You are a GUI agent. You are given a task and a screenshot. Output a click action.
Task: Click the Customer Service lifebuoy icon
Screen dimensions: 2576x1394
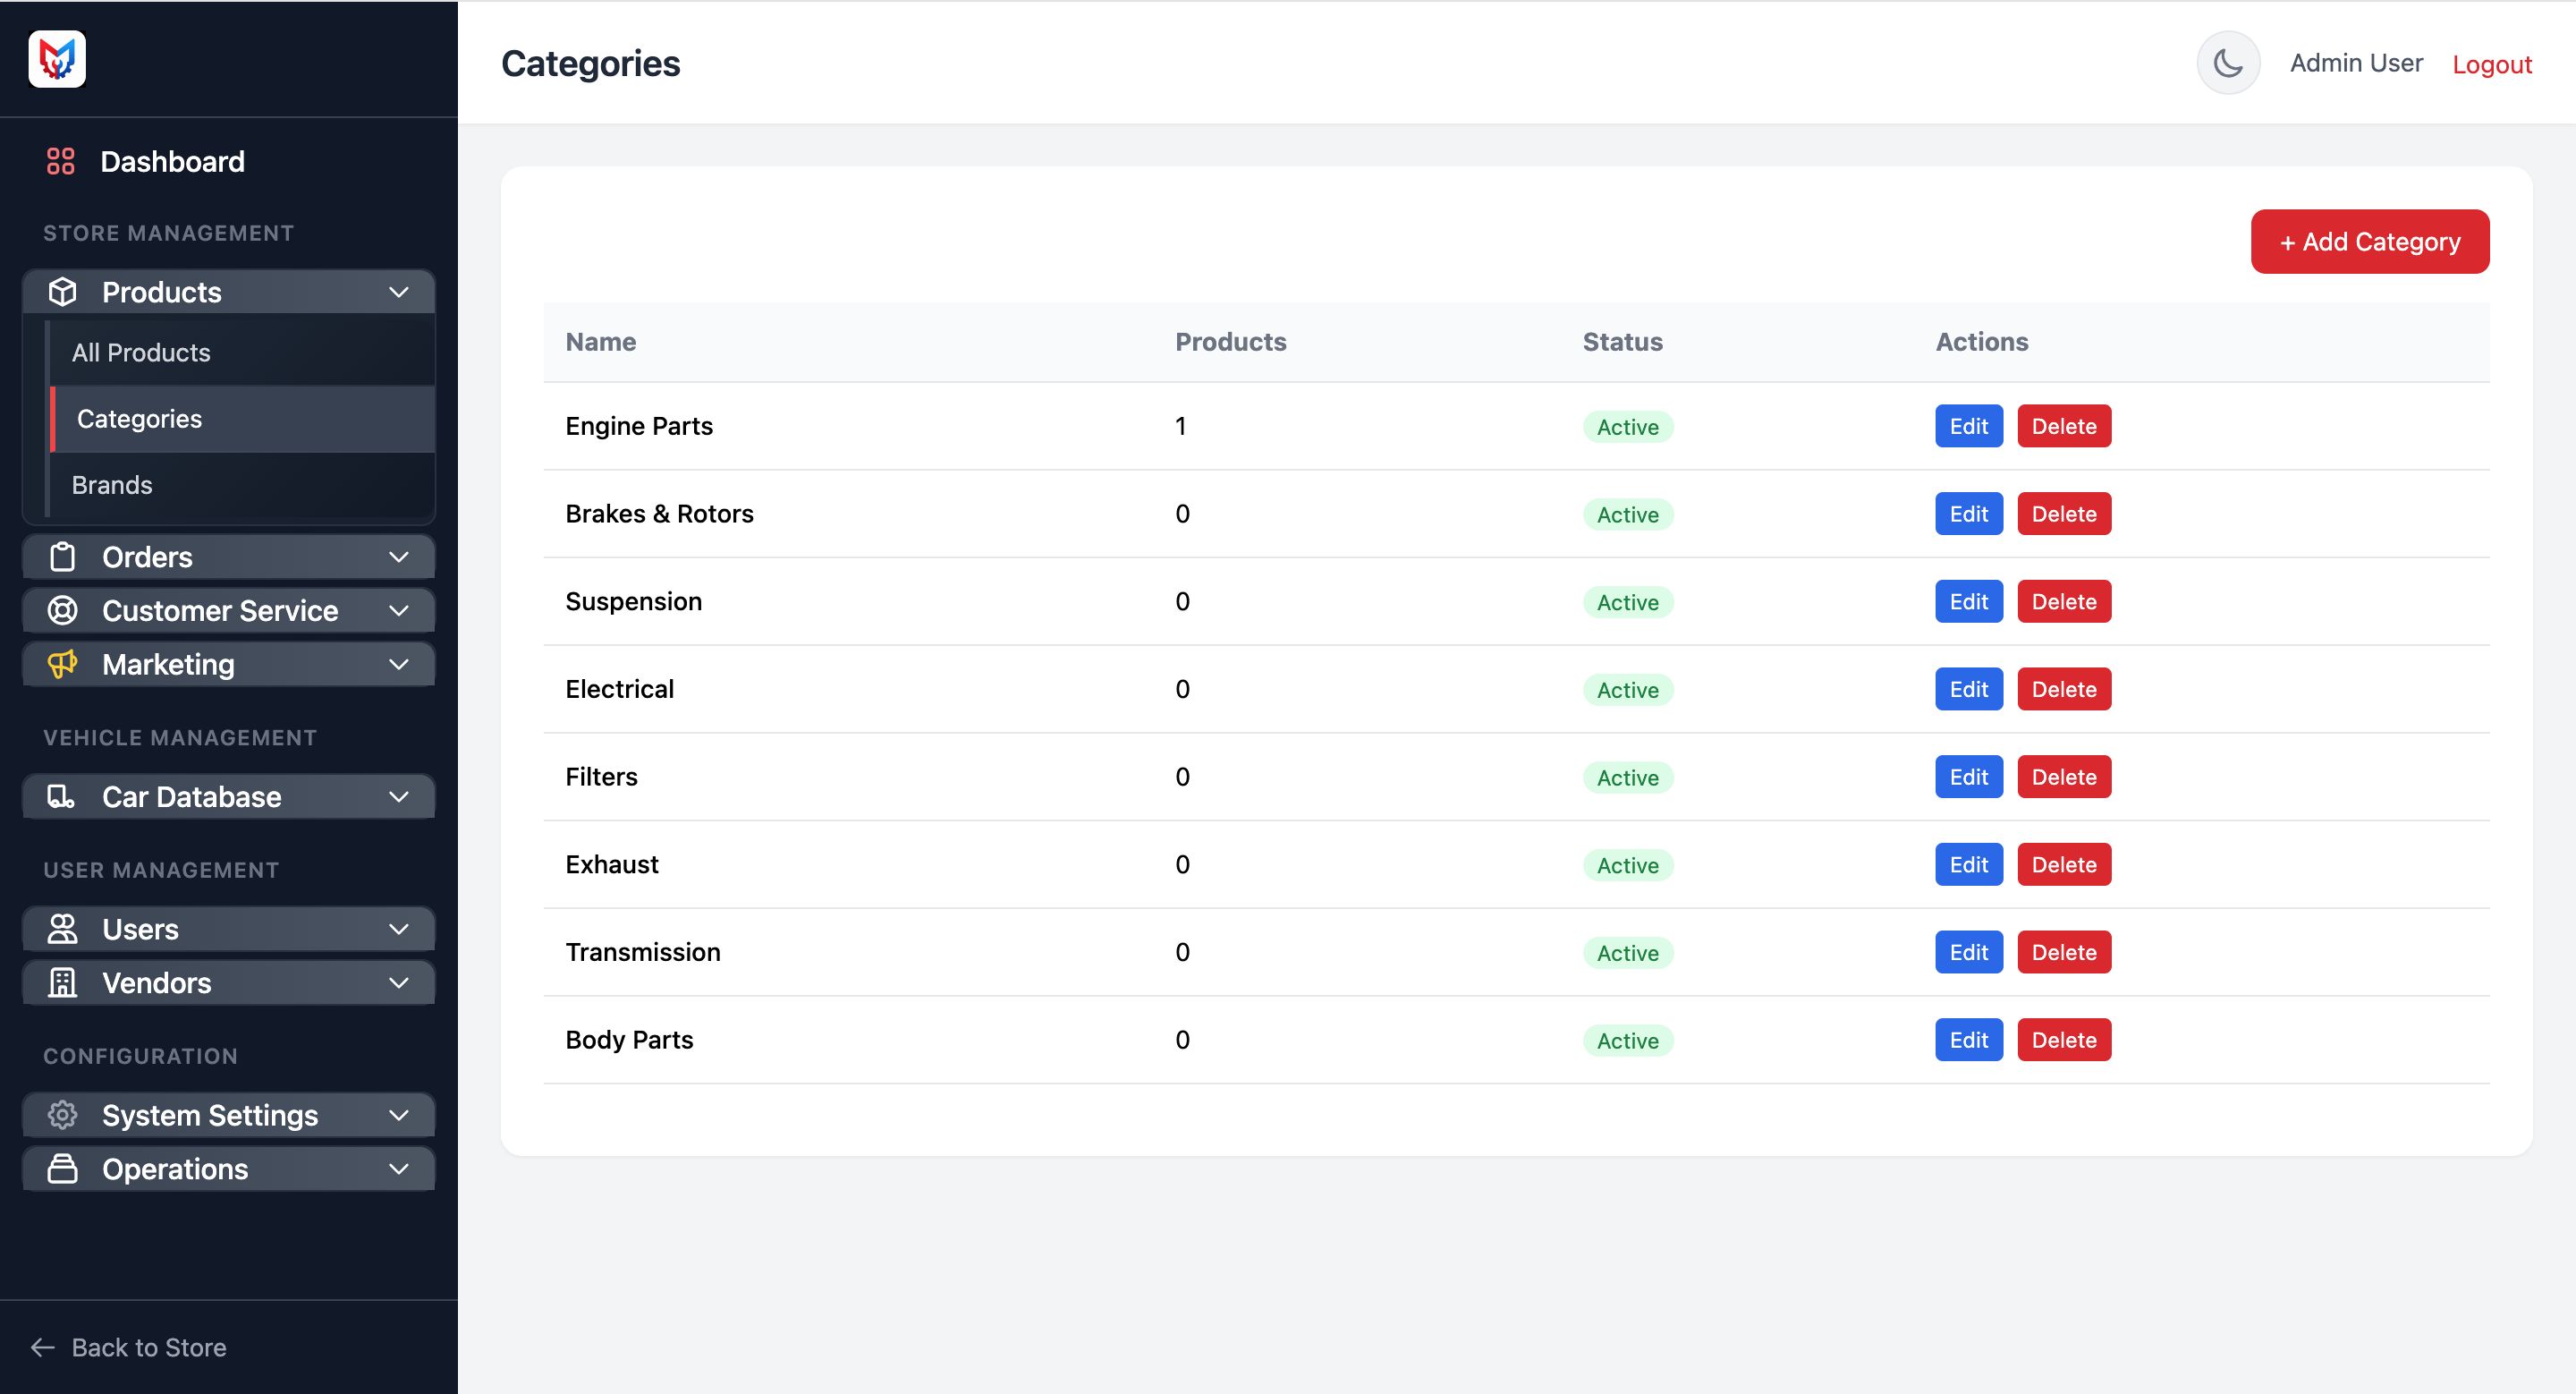(63, 611)
